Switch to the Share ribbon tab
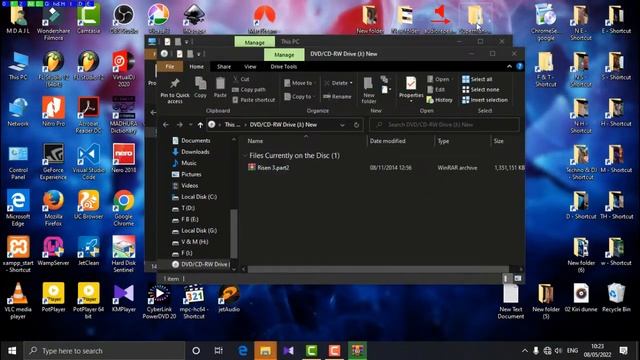 224,67
